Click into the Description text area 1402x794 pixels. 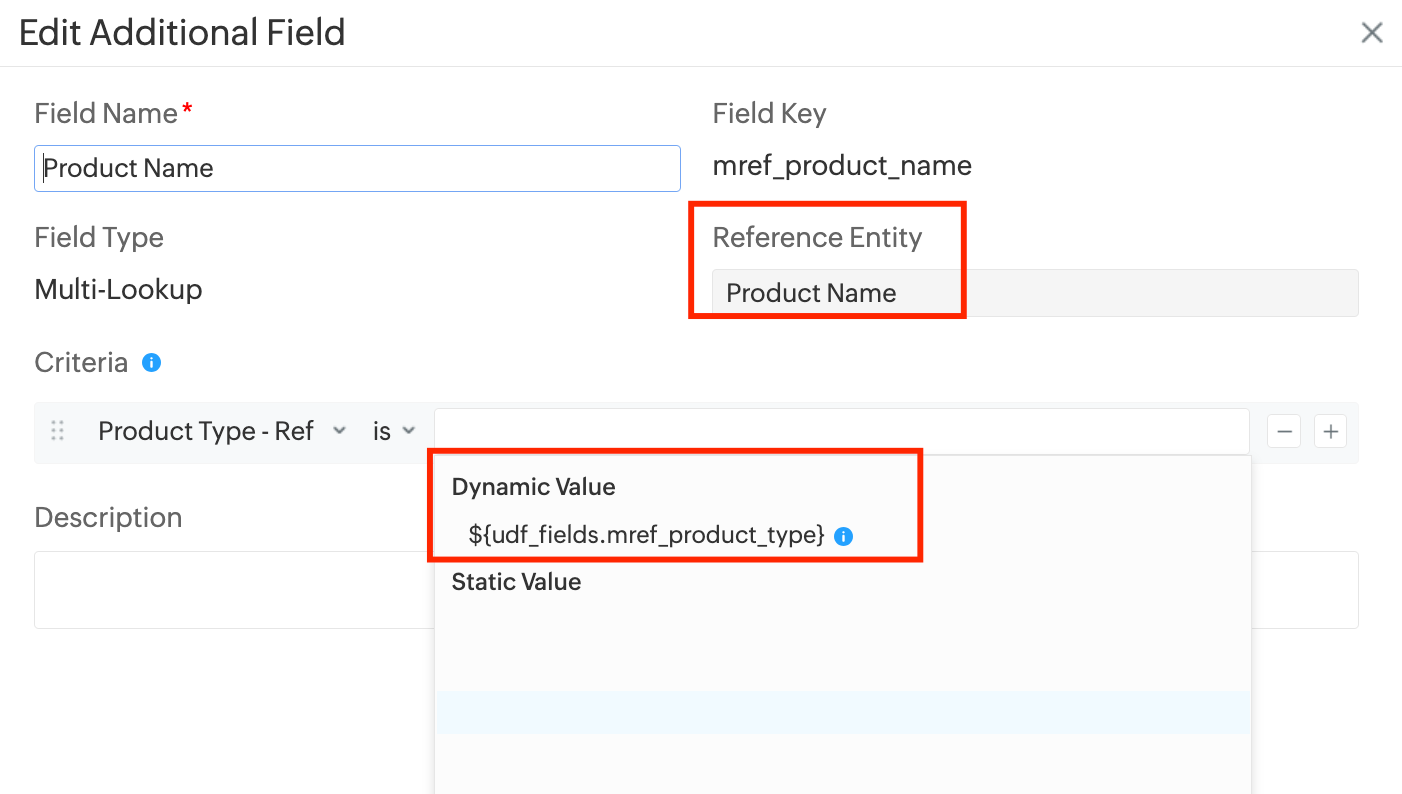click(x=232, y=590)
